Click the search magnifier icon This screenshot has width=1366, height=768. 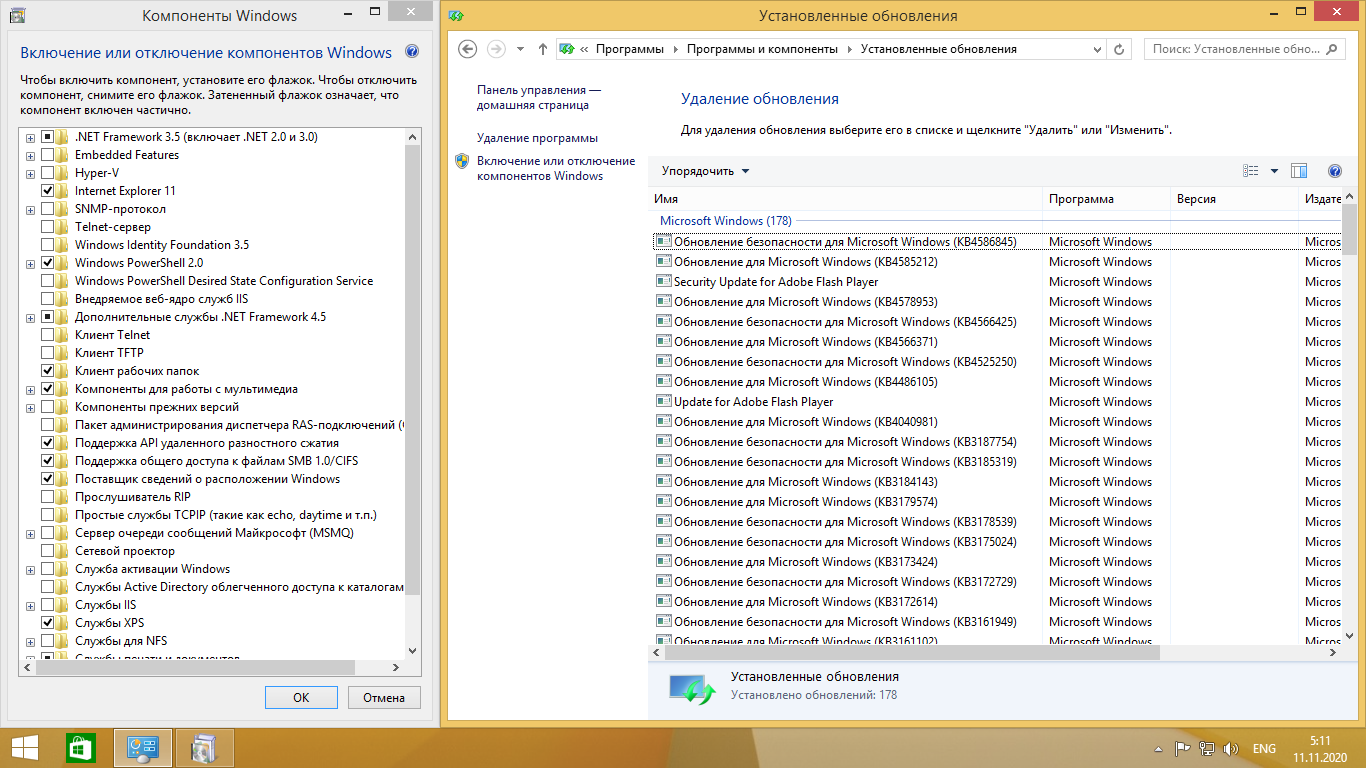[x=1331, y=48]
